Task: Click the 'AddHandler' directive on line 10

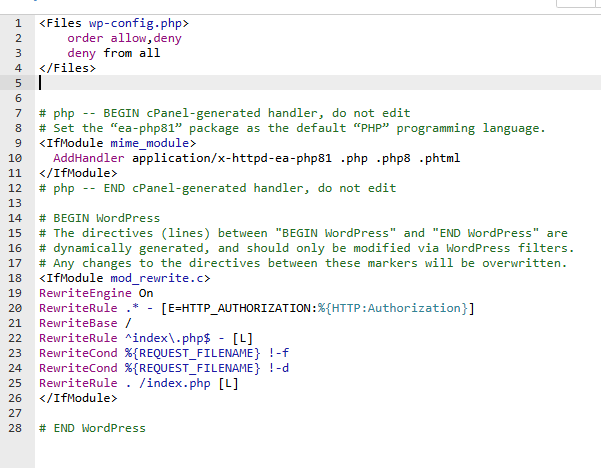Action: (x=89, y=158)
